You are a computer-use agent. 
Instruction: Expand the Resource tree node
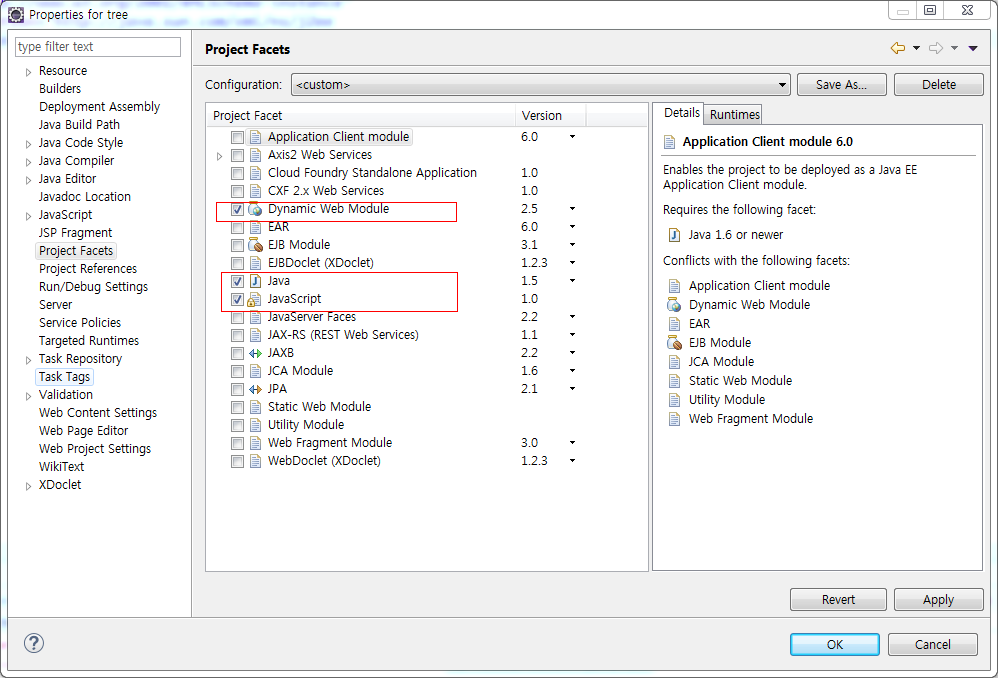pos(28,72)
